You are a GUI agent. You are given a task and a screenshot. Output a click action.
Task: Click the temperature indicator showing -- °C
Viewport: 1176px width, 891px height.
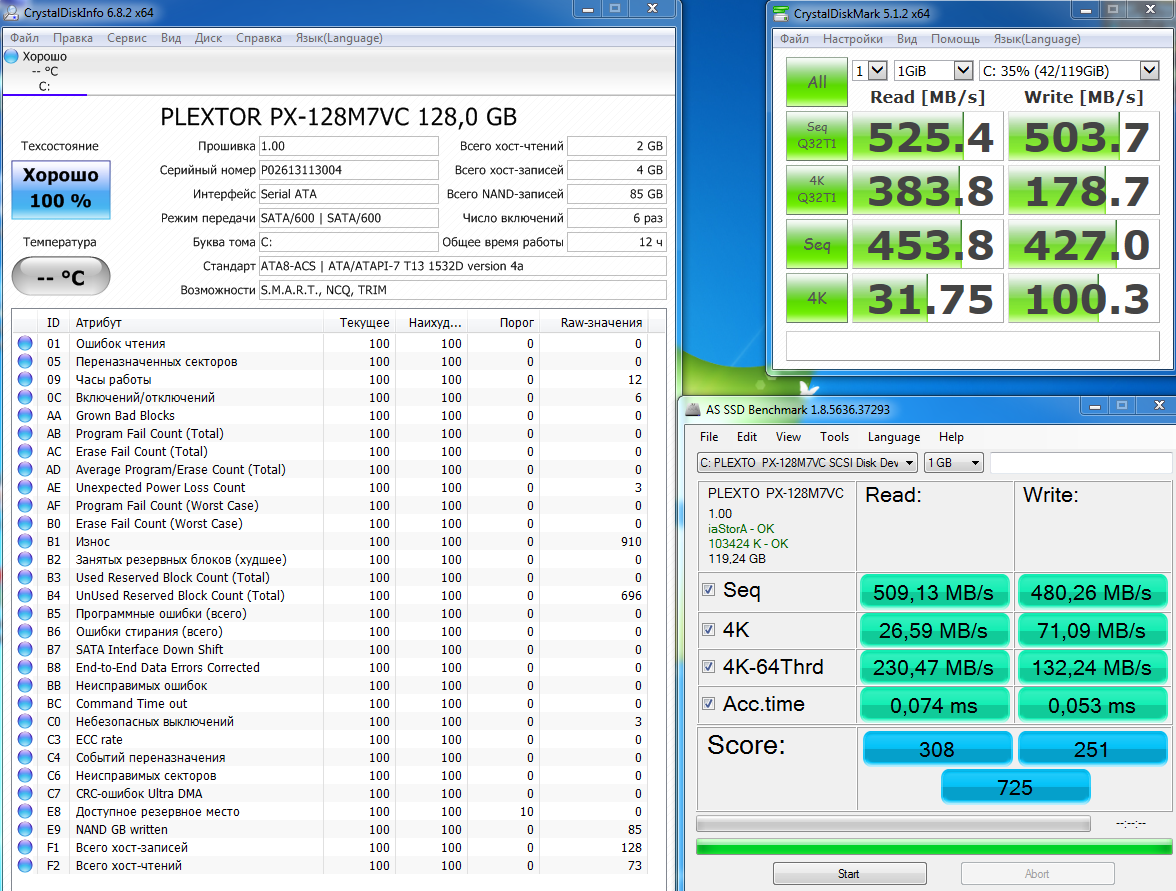tap(61, 277)
